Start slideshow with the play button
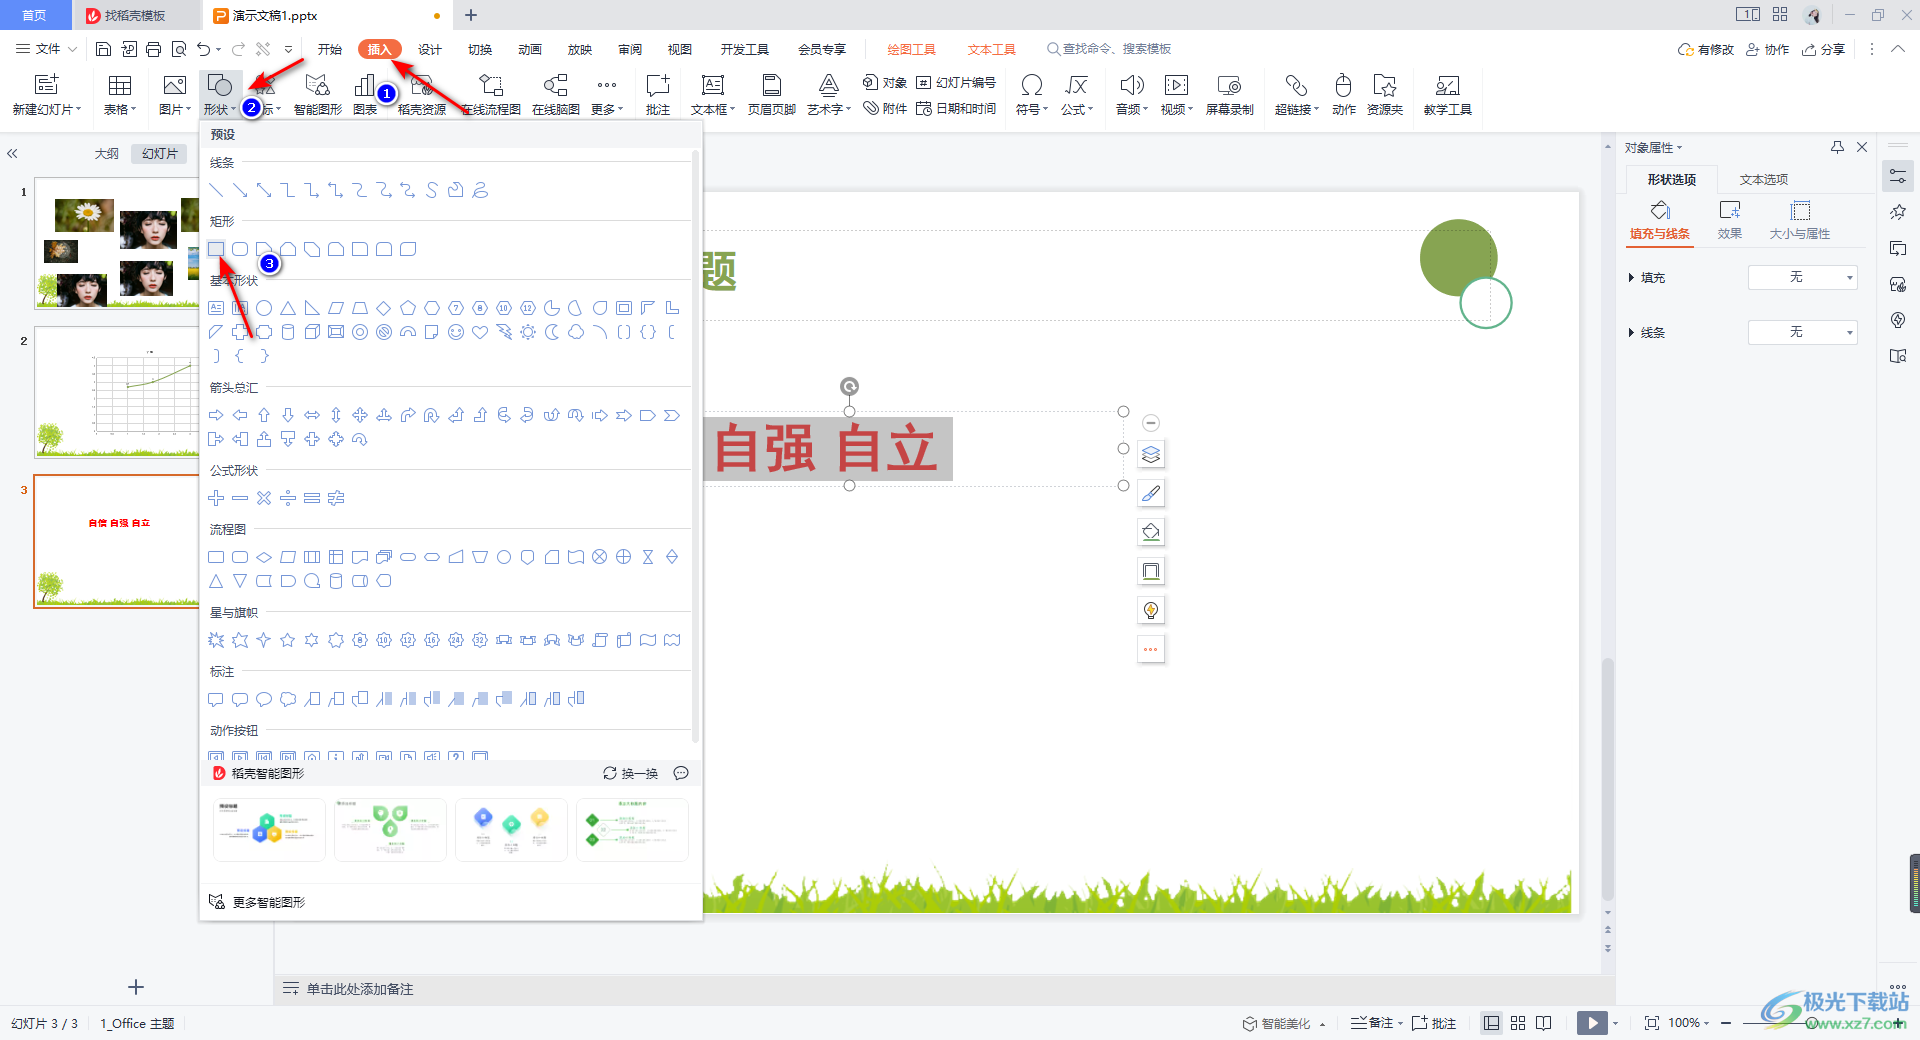This screenshot has width=1920, height=1040. coord(1592,1023)
